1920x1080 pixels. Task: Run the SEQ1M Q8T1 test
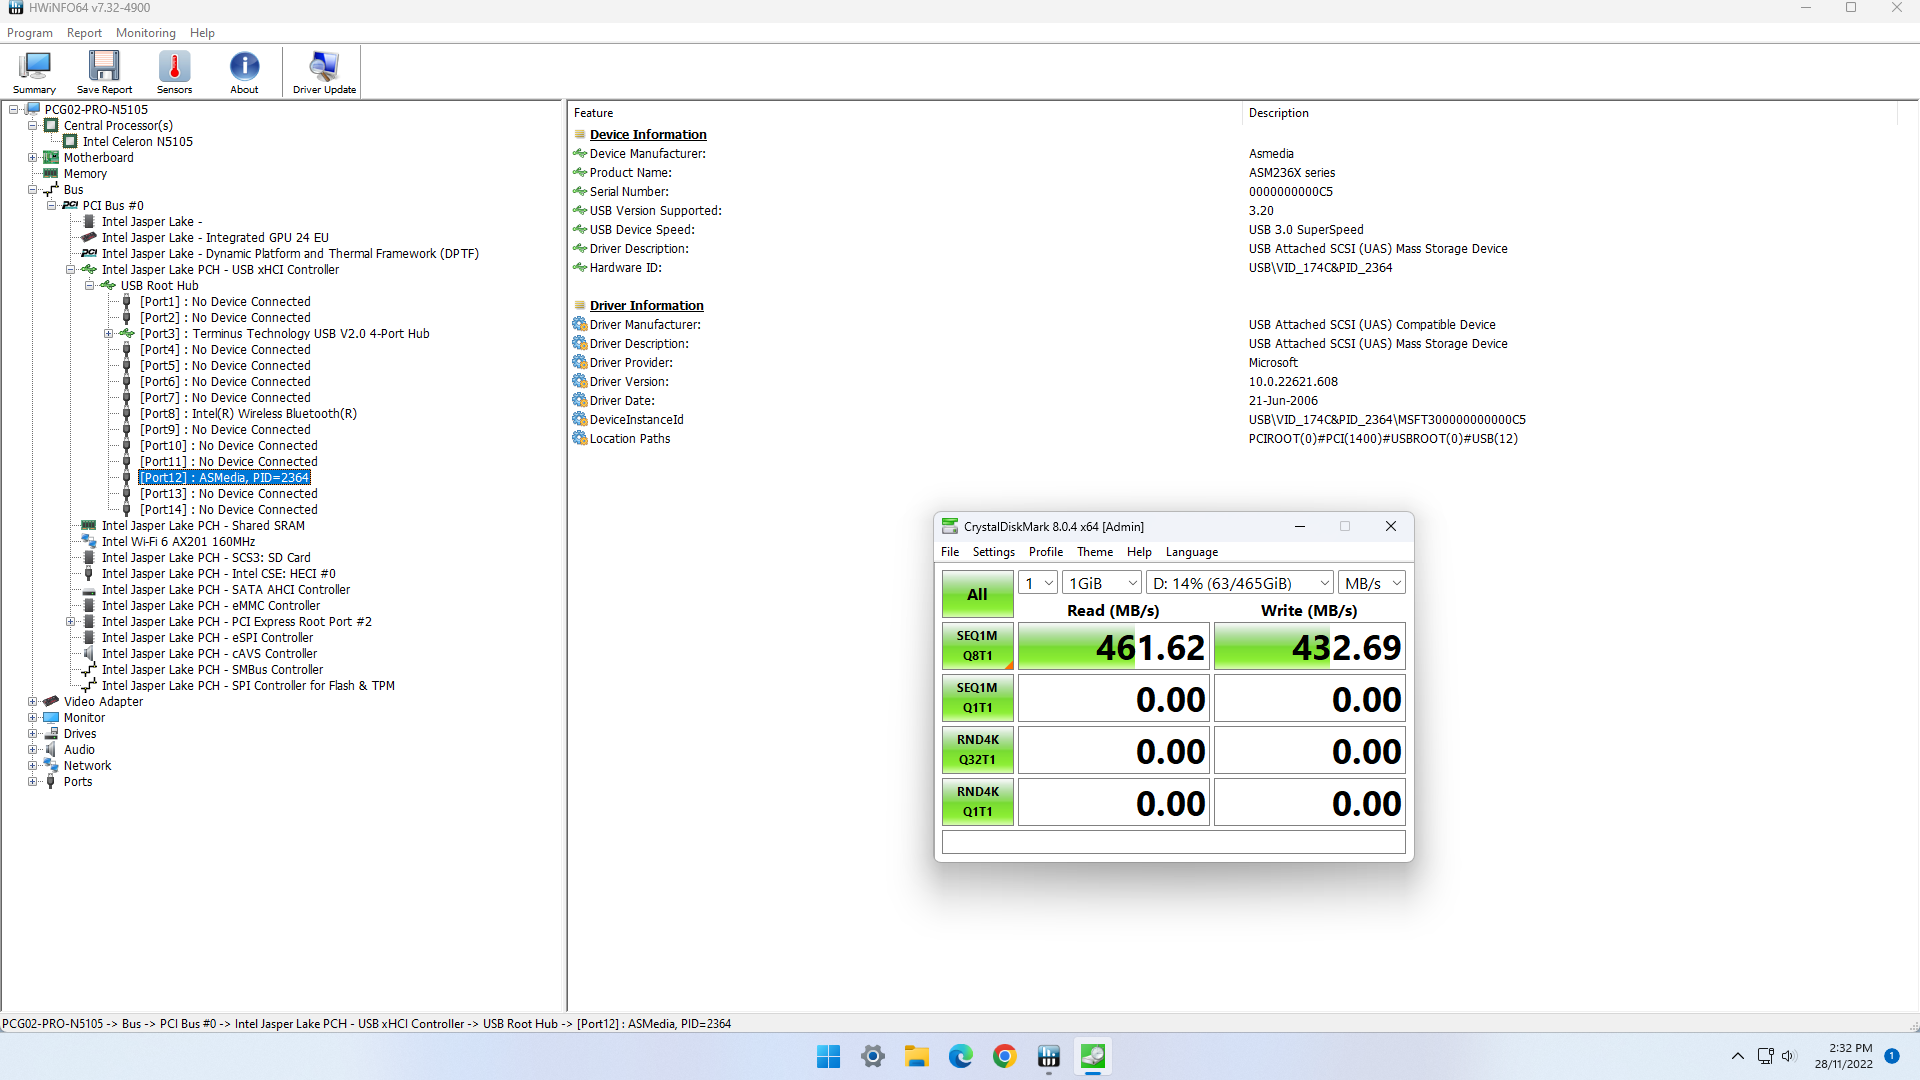click(x=977, y=646)
